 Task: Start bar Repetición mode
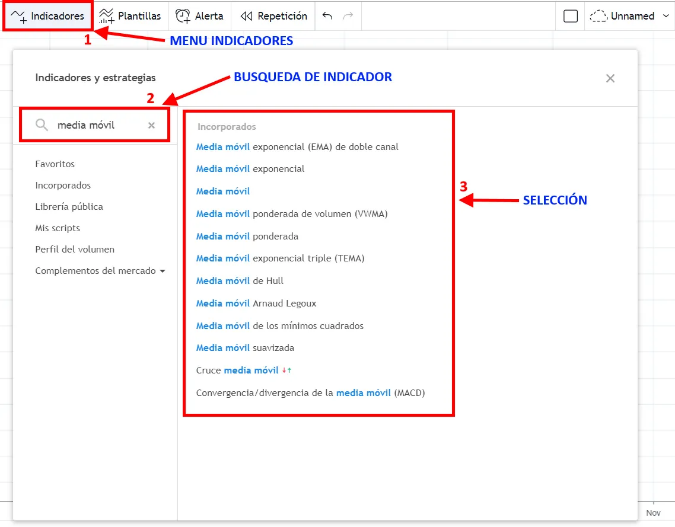point(274,16)
